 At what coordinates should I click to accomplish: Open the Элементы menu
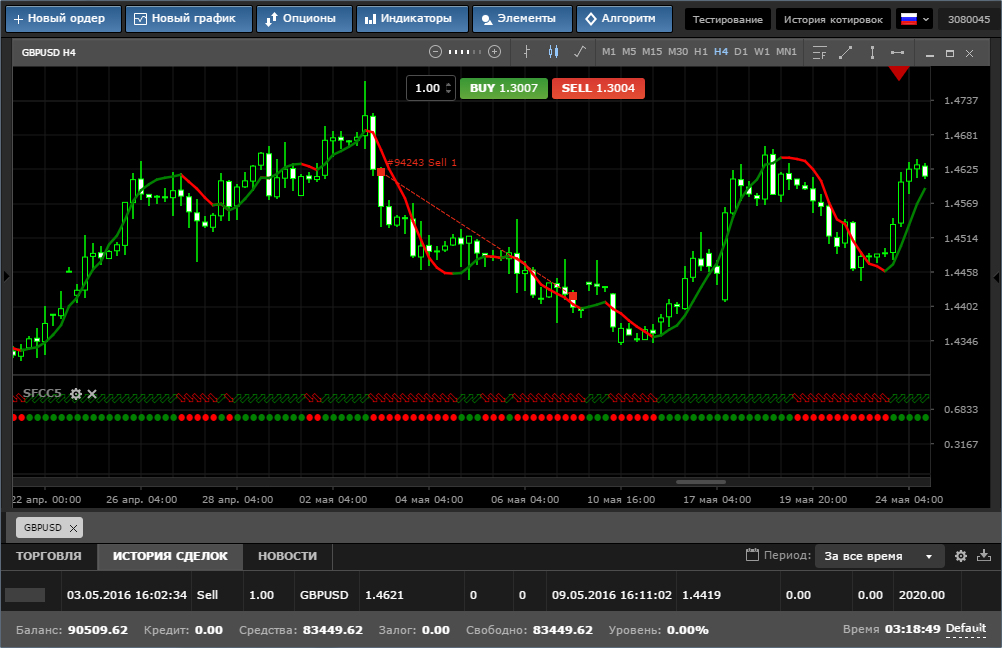(x=523, y=19)
